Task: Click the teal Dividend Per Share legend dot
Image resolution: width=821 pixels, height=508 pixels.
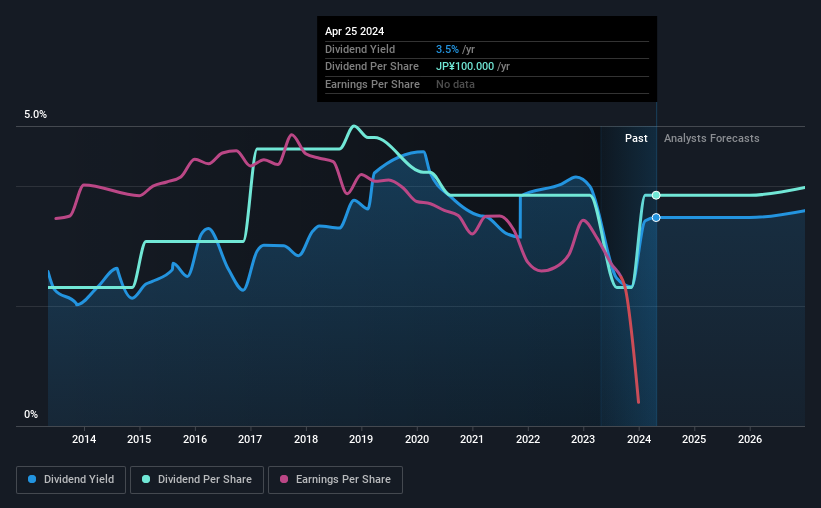Action: (x=146, y=479)
